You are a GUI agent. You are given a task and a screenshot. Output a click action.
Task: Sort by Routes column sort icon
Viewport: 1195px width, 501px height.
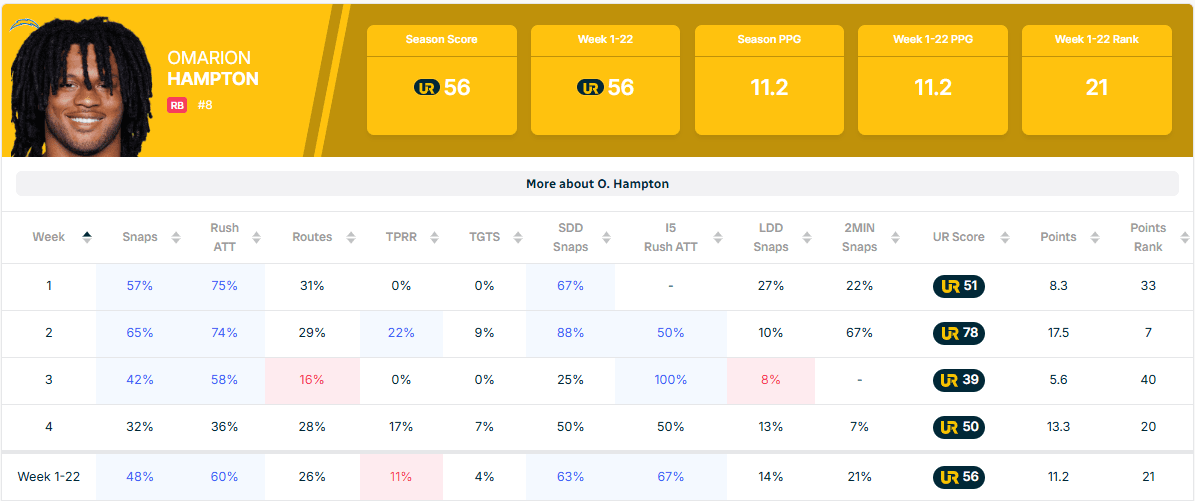[351, 237]
